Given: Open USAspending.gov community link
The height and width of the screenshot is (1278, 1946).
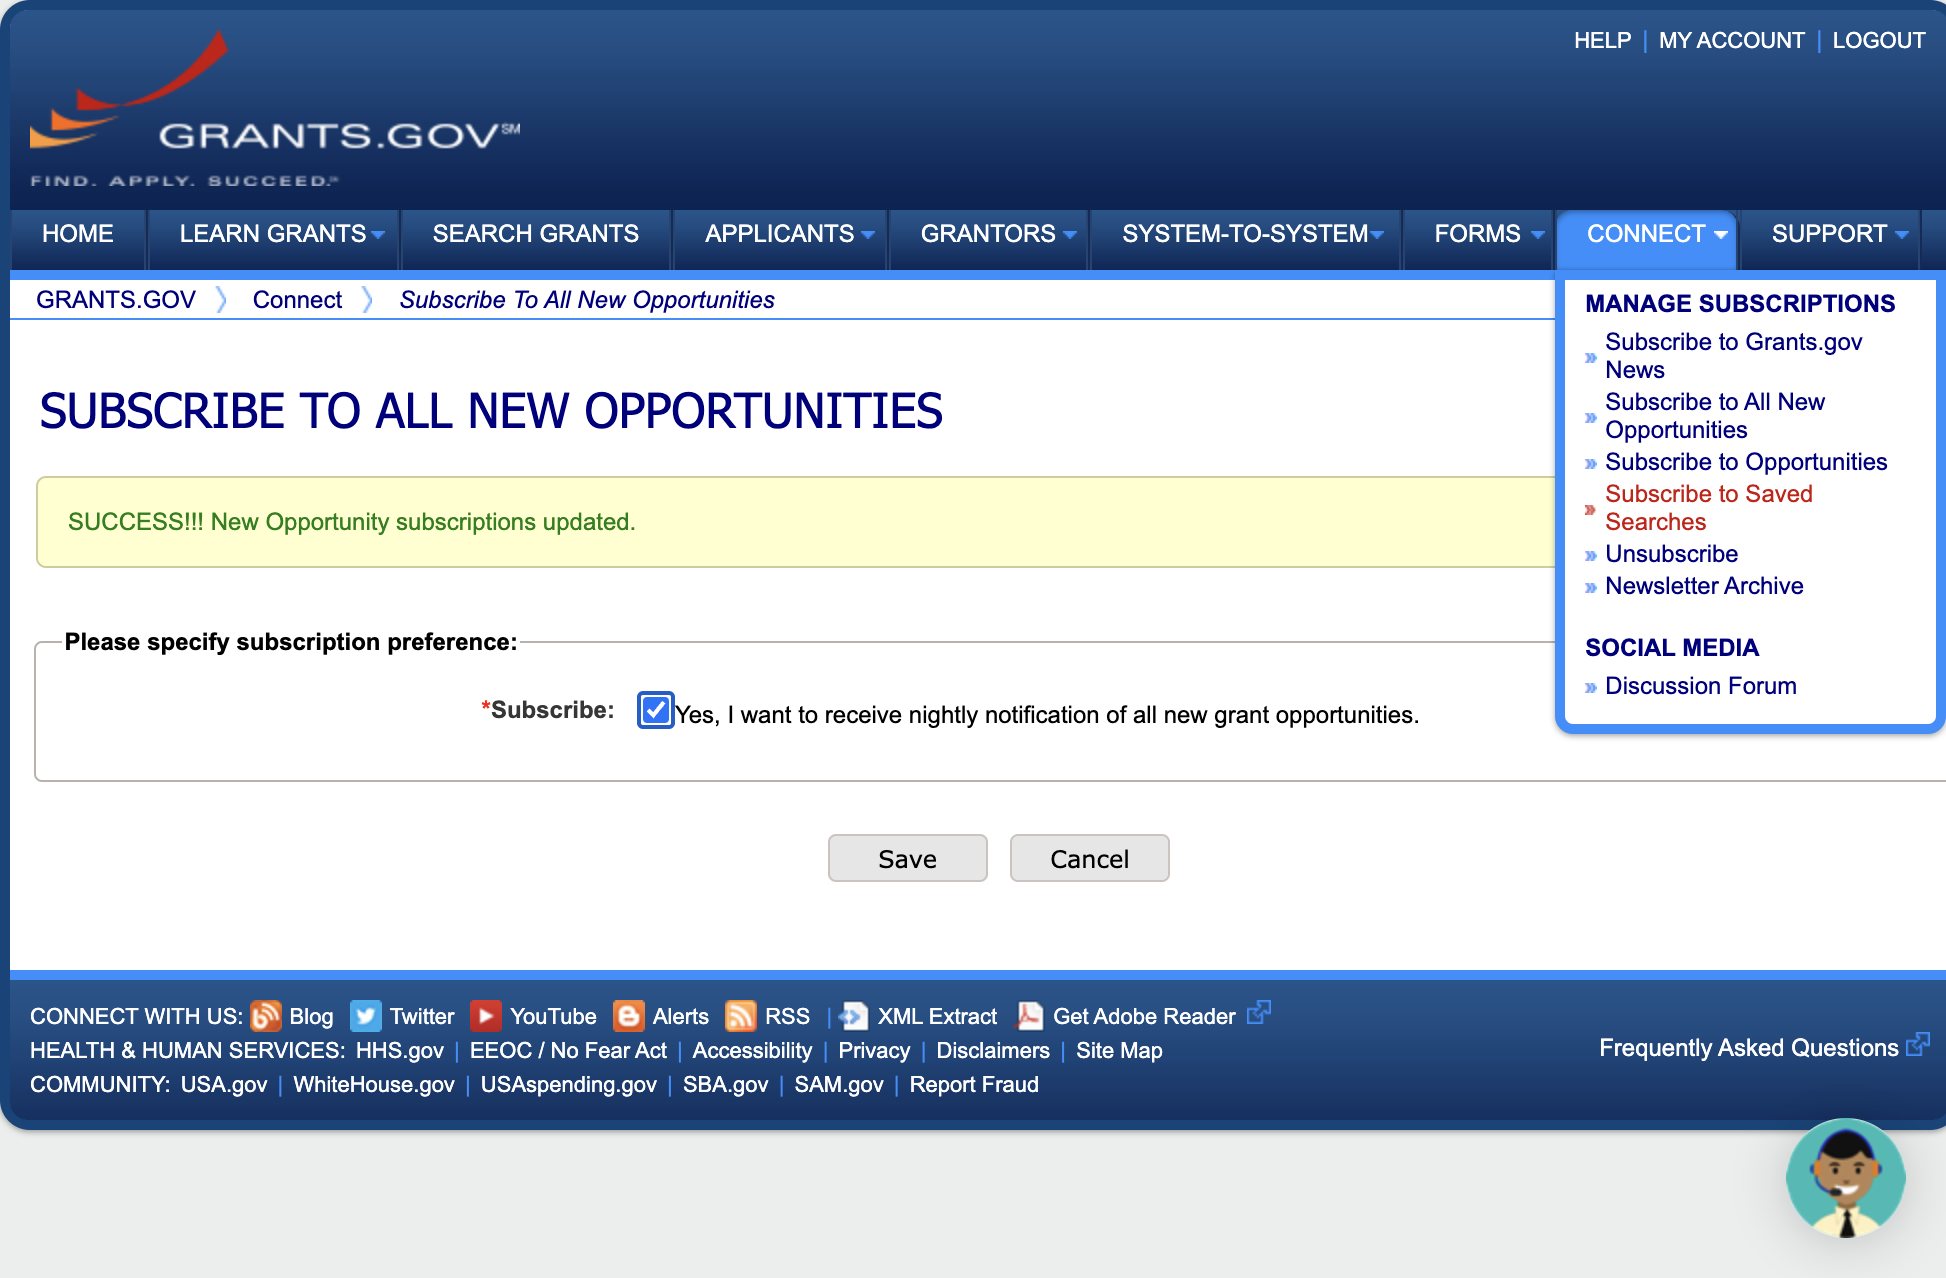Looking at the screenshot, I should (x=569, y=1085).
